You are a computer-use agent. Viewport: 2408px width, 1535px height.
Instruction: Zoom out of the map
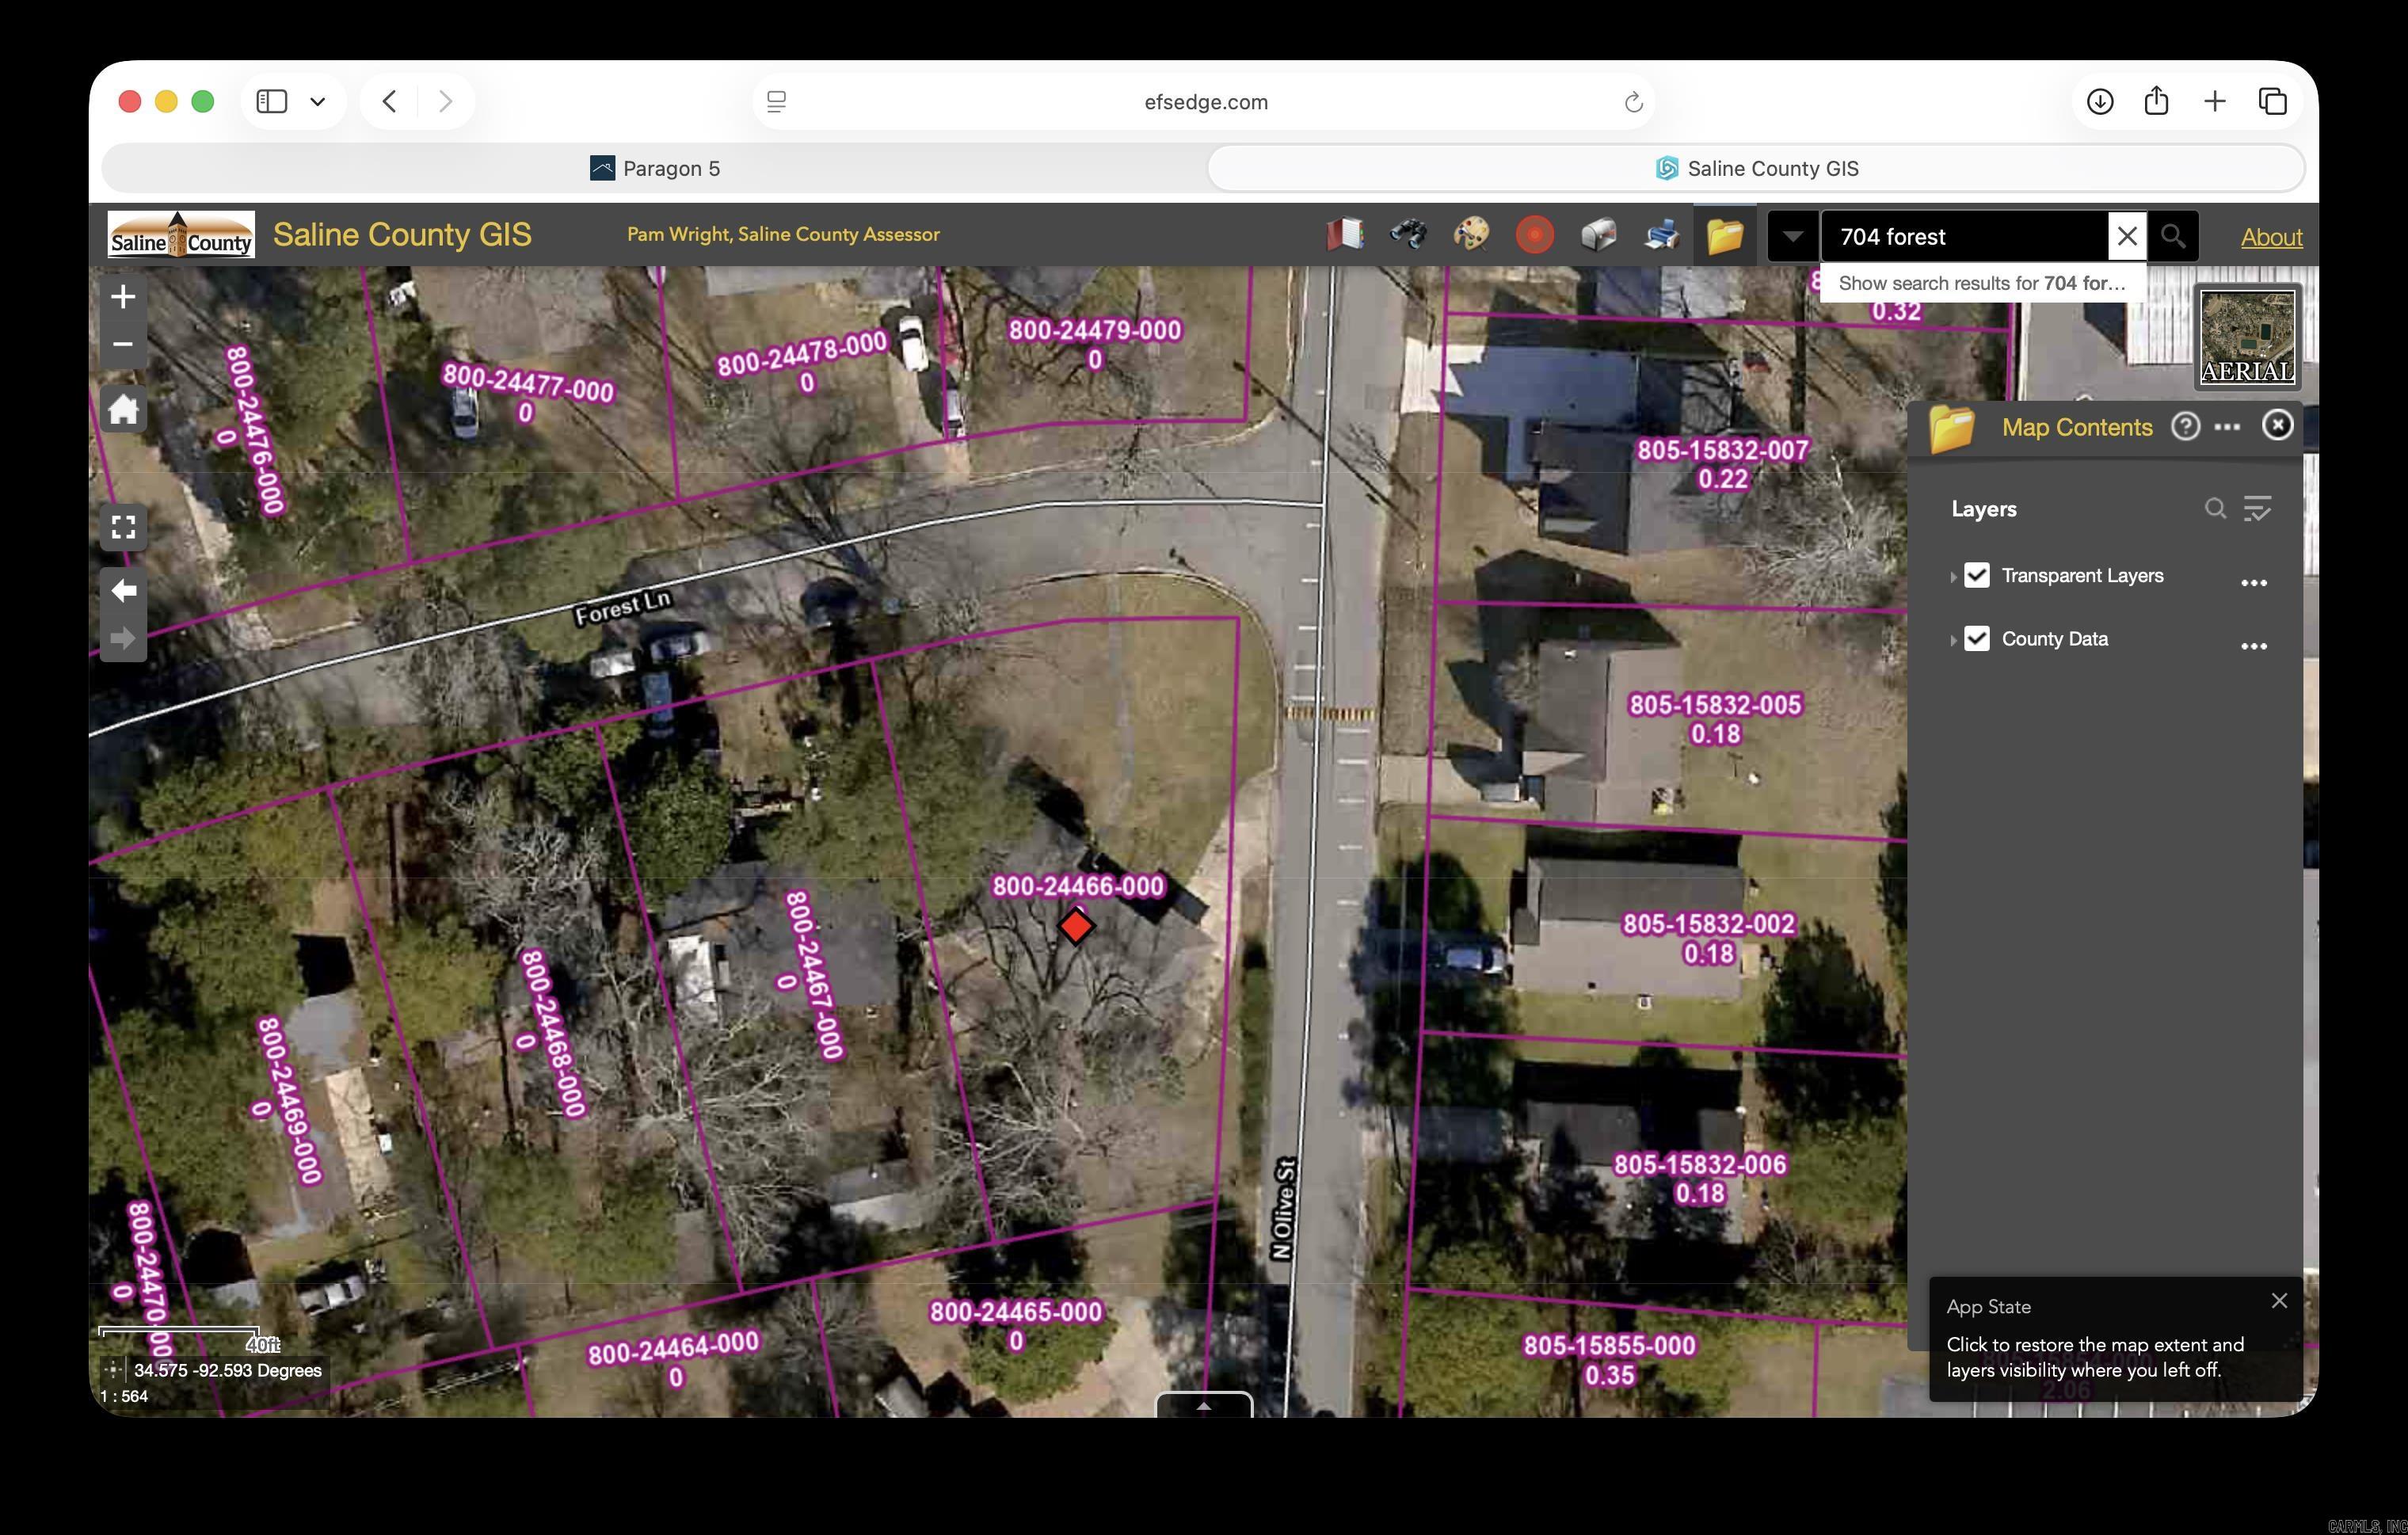[123, 344]
